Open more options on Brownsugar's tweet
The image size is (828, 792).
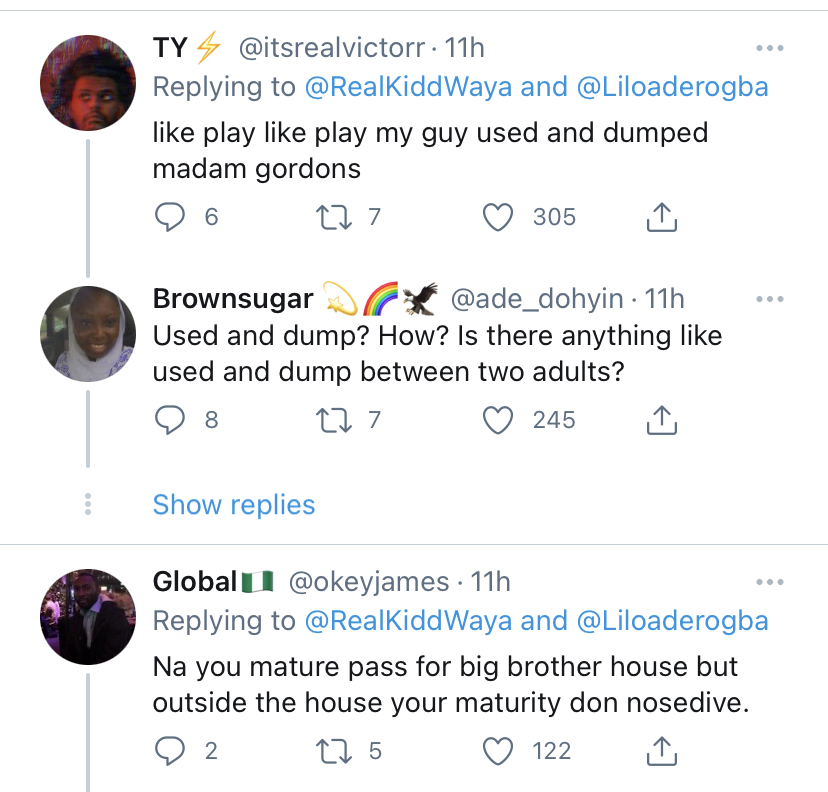coord(769,298)
